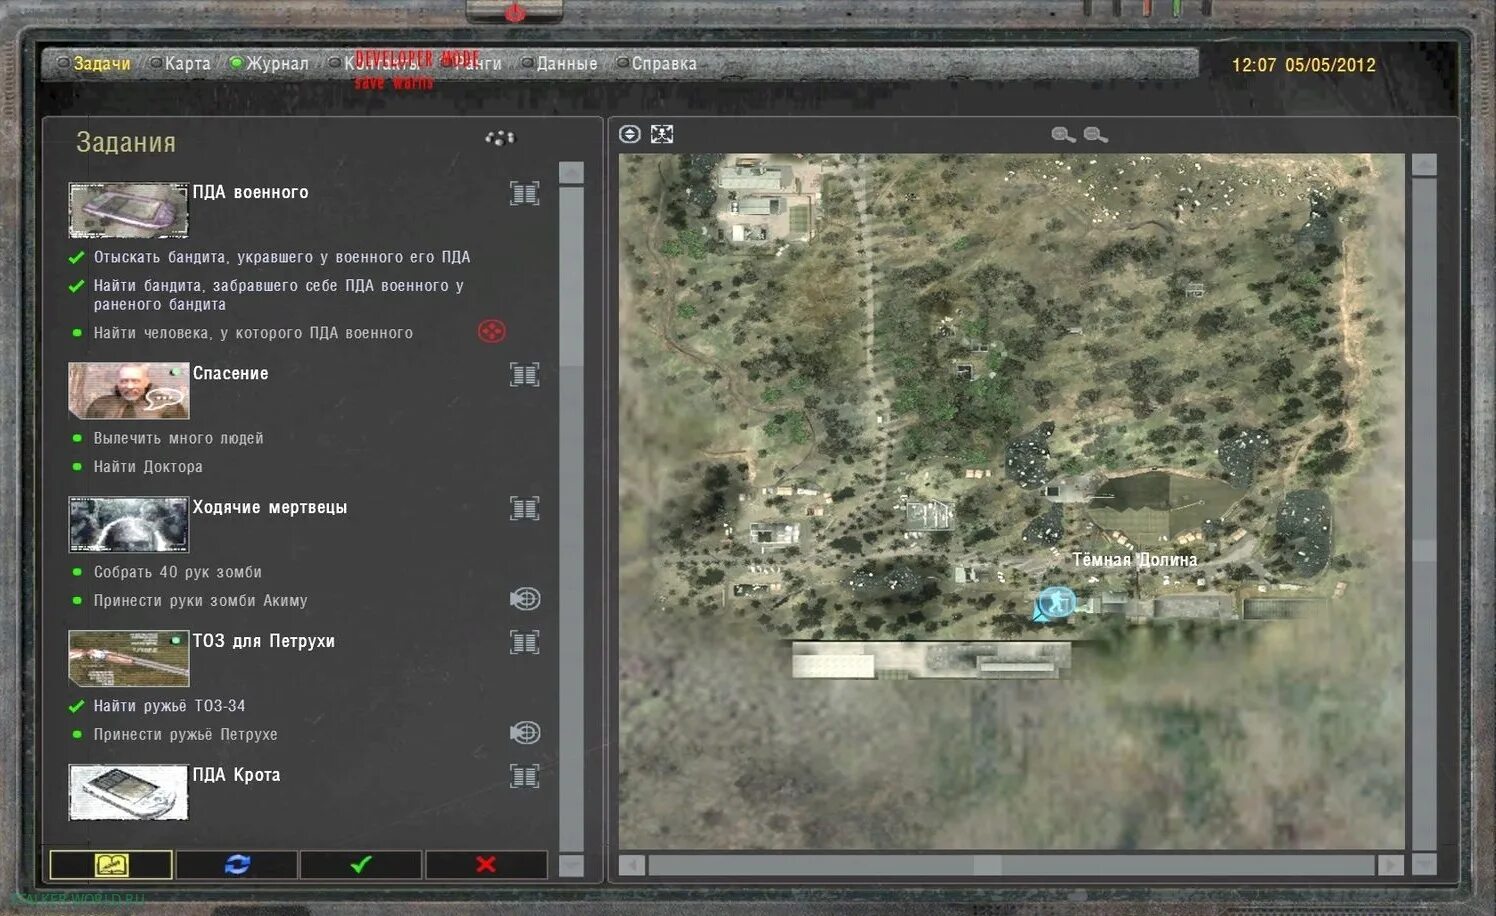Select objective Найти Доктора
This screenshot has width=1496, height=916.
148,467
